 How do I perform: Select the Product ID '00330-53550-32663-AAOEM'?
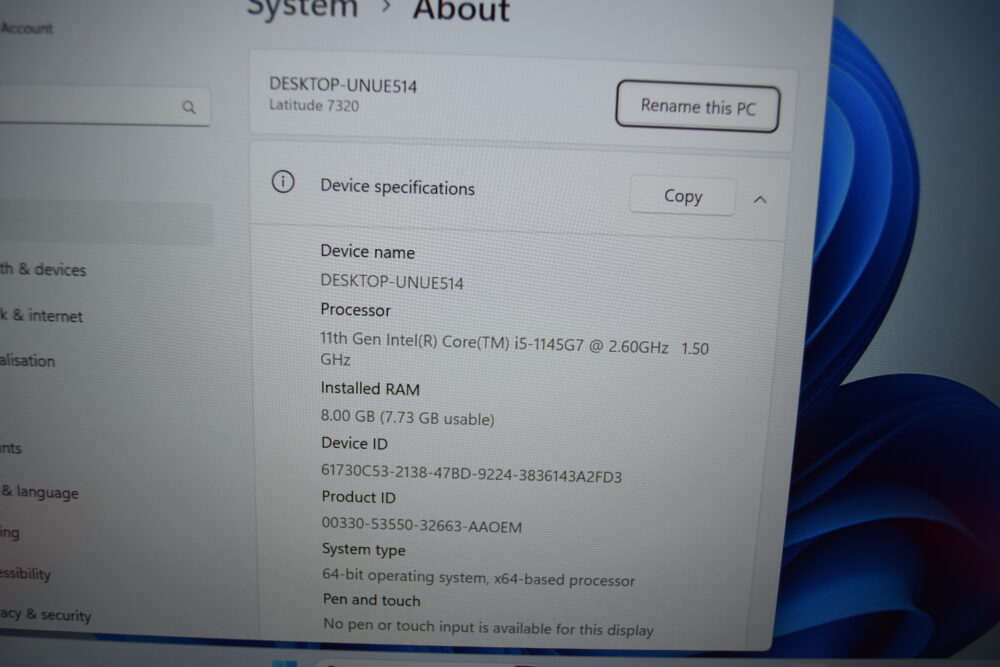pyautogui.click(x=422, y=525)
